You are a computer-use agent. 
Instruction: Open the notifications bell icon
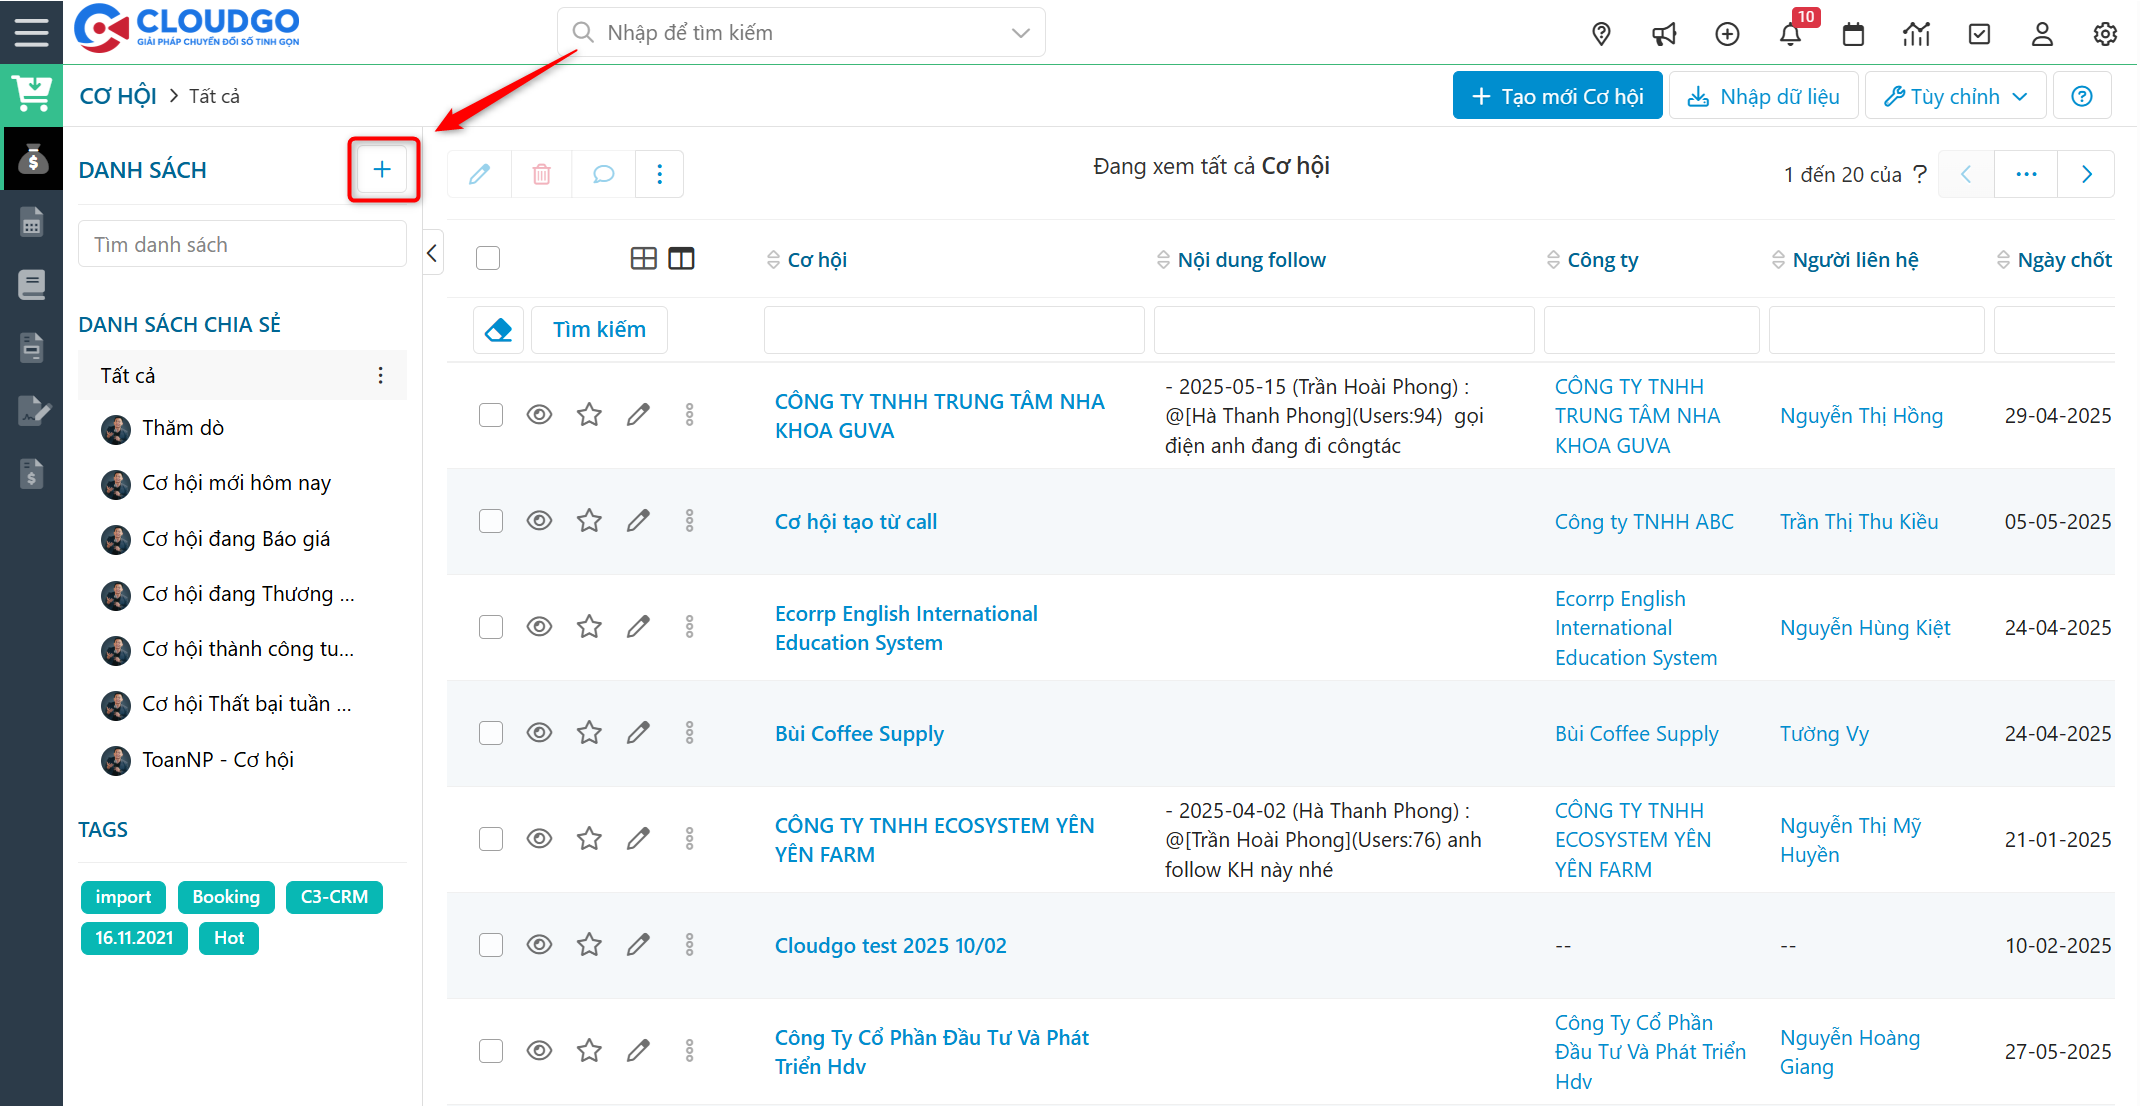[1789, 34]
